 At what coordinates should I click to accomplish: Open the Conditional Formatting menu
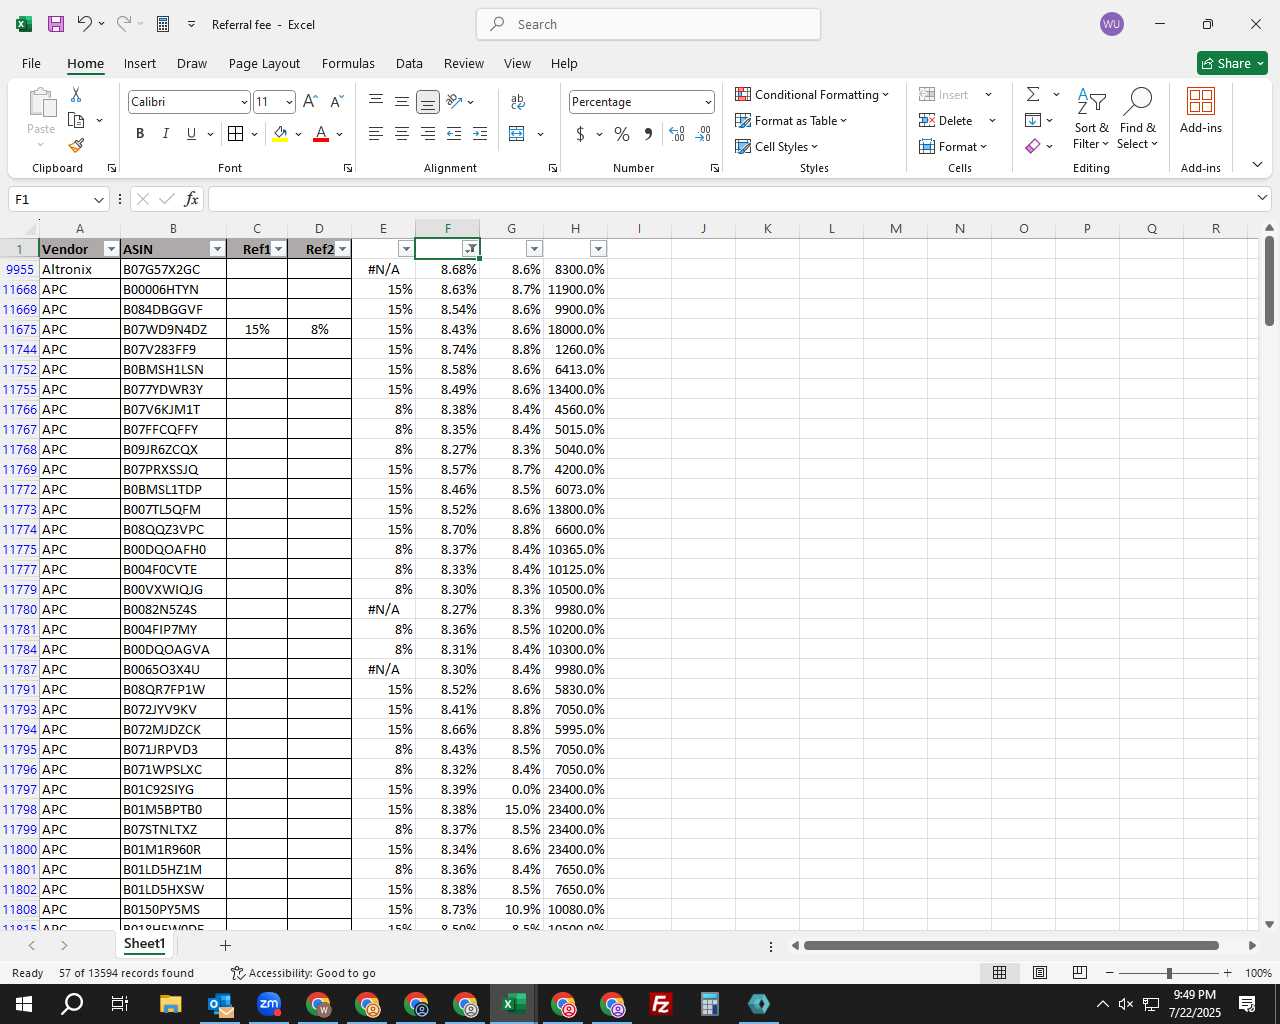click(812, 94)
